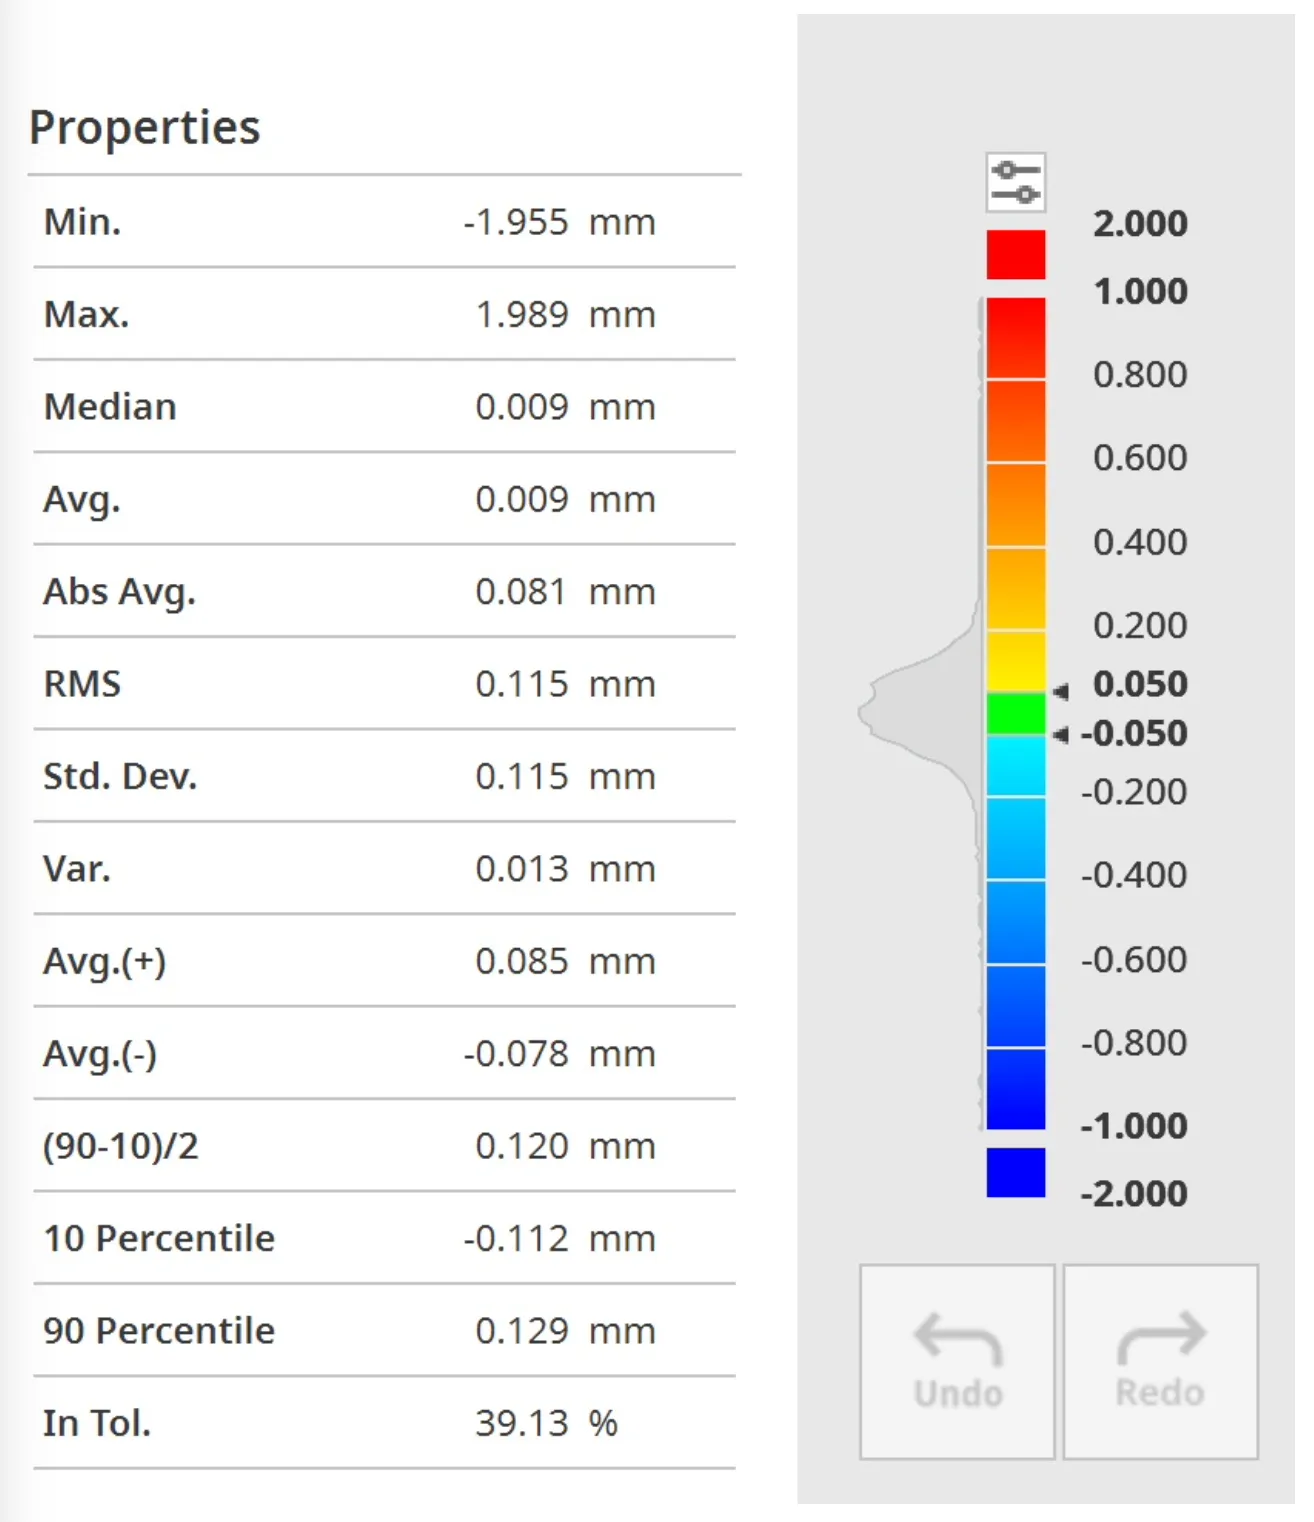The height and width of the screenshot is (1522, 1314).
Task: Select the 10 Percentile value -0.112
Action: pyautogui.click(x=515, y=1239)
